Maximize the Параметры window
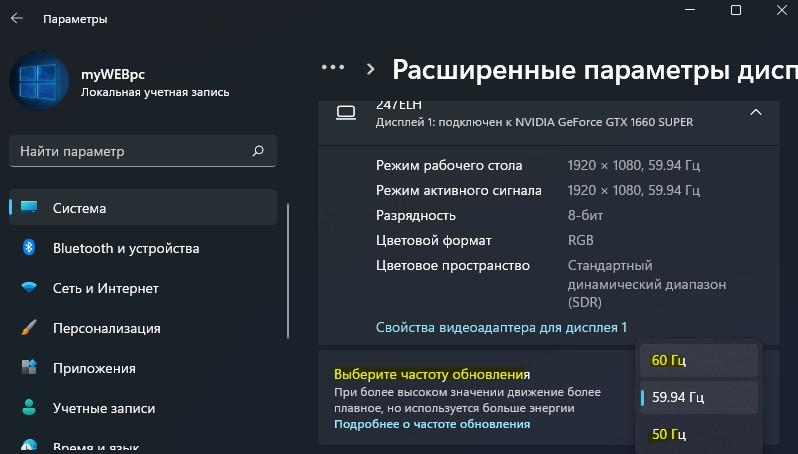 tap(736, 10)
